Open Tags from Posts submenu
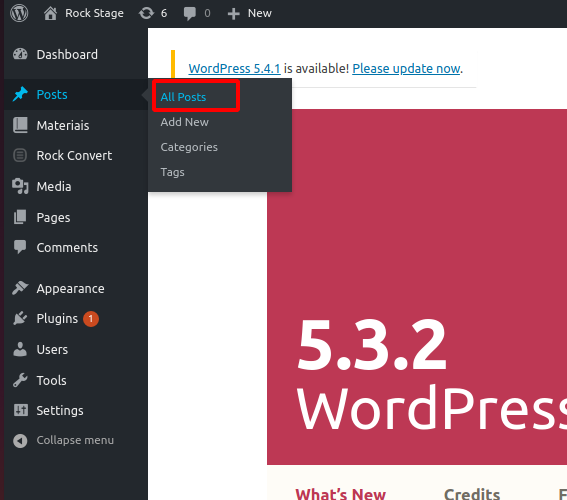 [172, 172]
